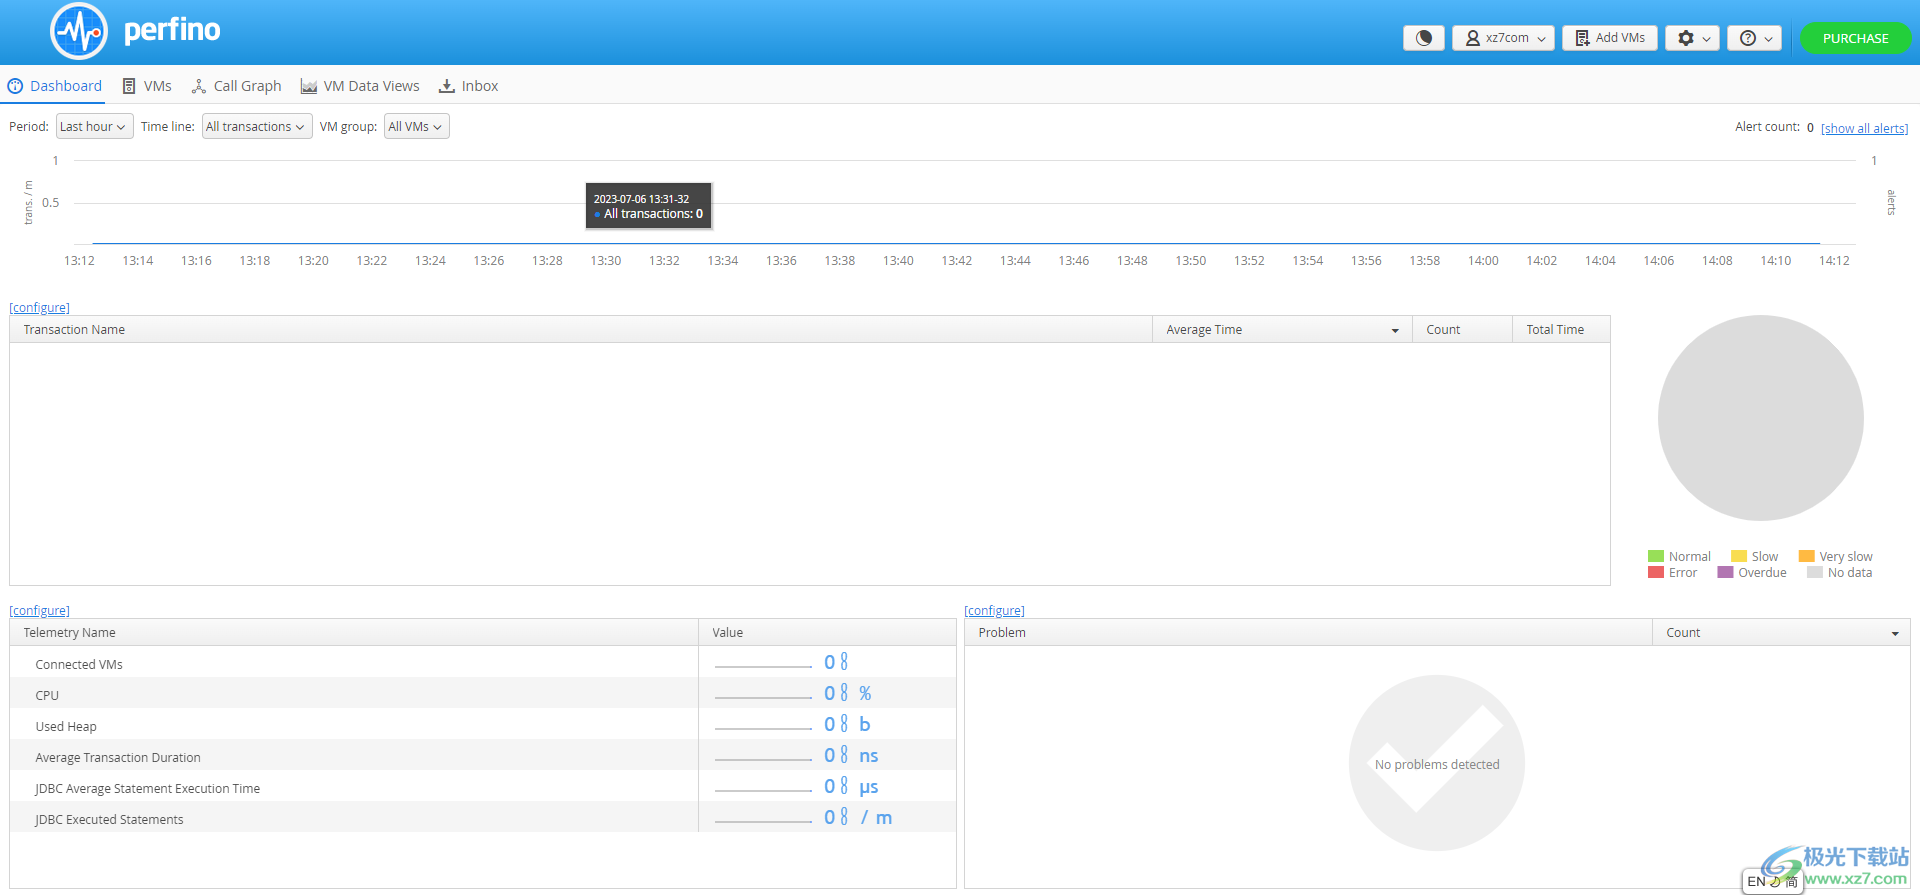The width and height of the screenshot is (1920, 895).
Task: Open the xz7com user account menu
Action: coord(1503,38)
